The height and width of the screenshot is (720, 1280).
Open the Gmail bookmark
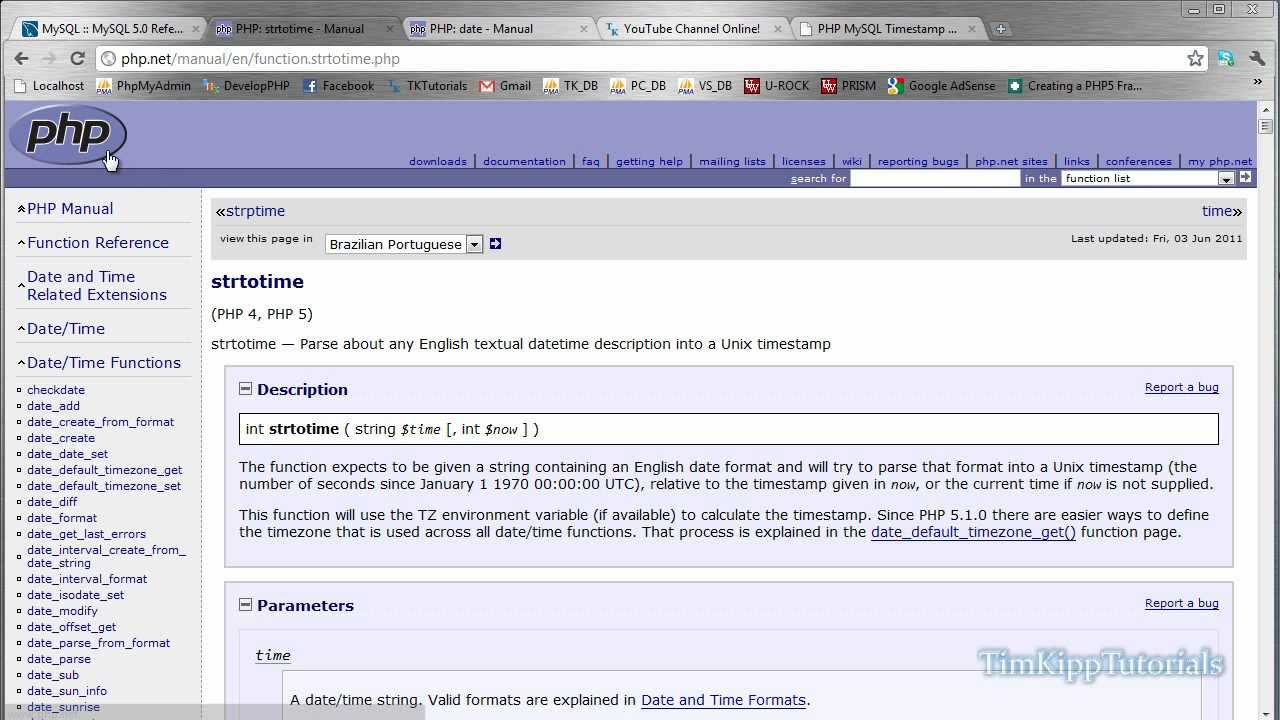pyautogui.click(x=505, y=86)
